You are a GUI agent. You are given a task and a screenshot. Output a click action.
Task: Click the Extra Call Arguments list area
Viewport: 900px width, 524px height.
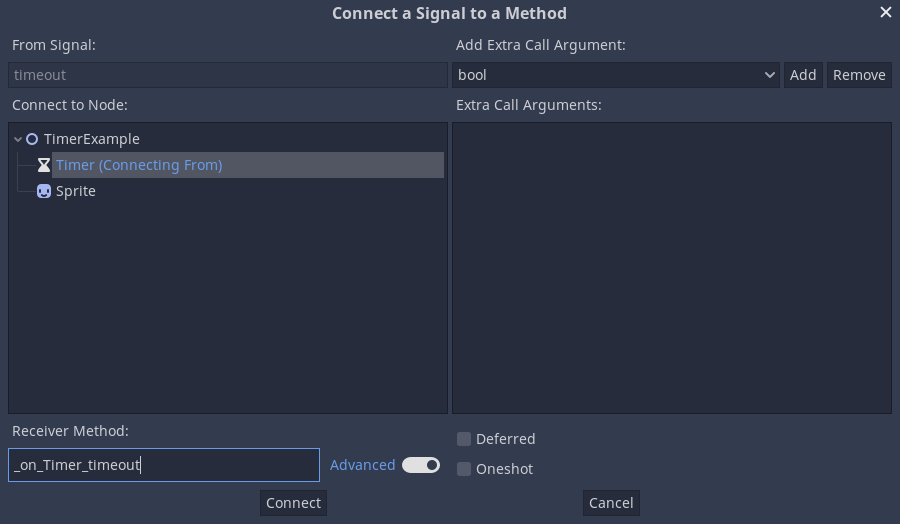coord(671,267)
